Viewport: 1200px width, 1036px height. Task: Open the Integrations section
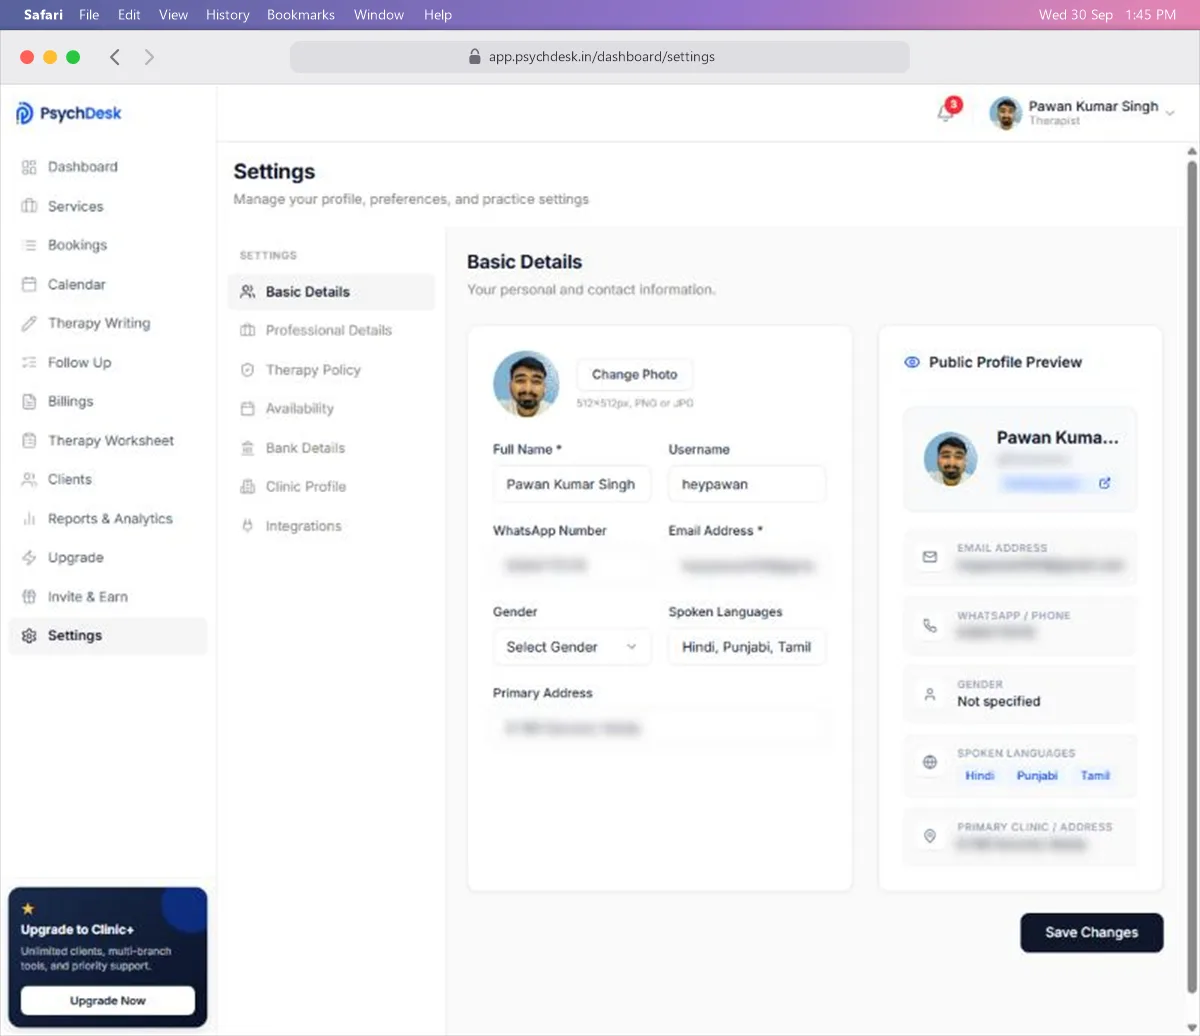click(331, 526)
